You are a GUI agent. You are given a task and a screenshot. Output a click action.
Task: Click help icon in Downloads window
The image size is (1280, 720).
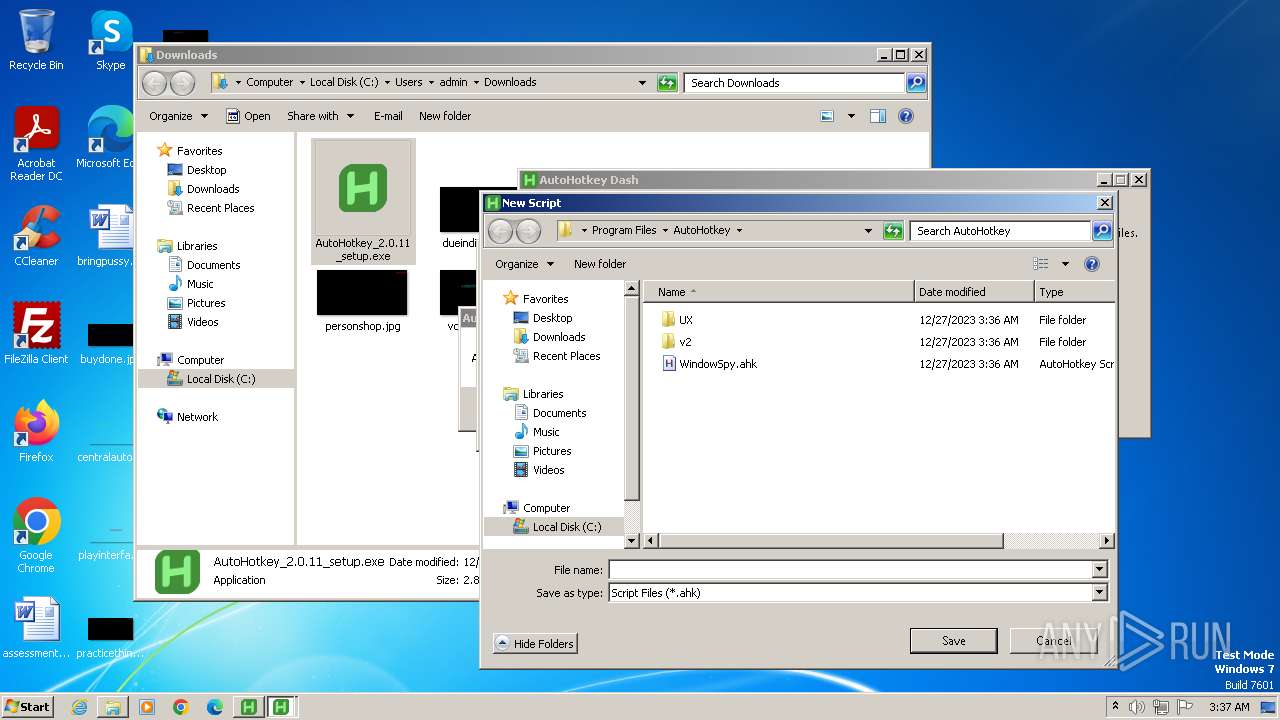pos(906,116)
